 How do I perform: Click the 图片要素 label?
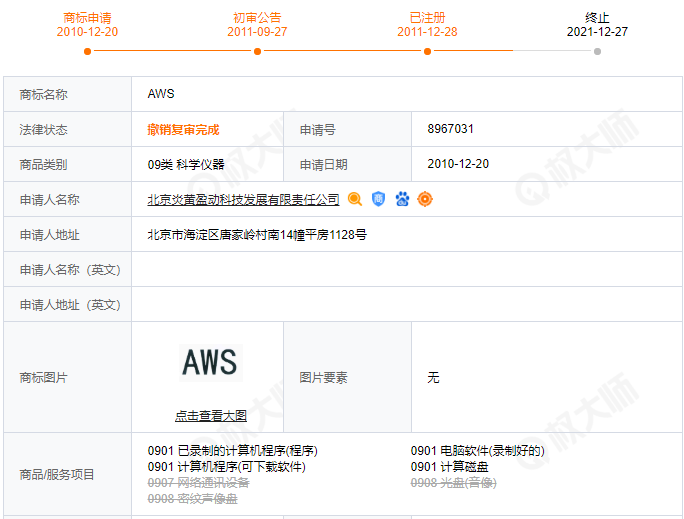(x=324, y=377)
